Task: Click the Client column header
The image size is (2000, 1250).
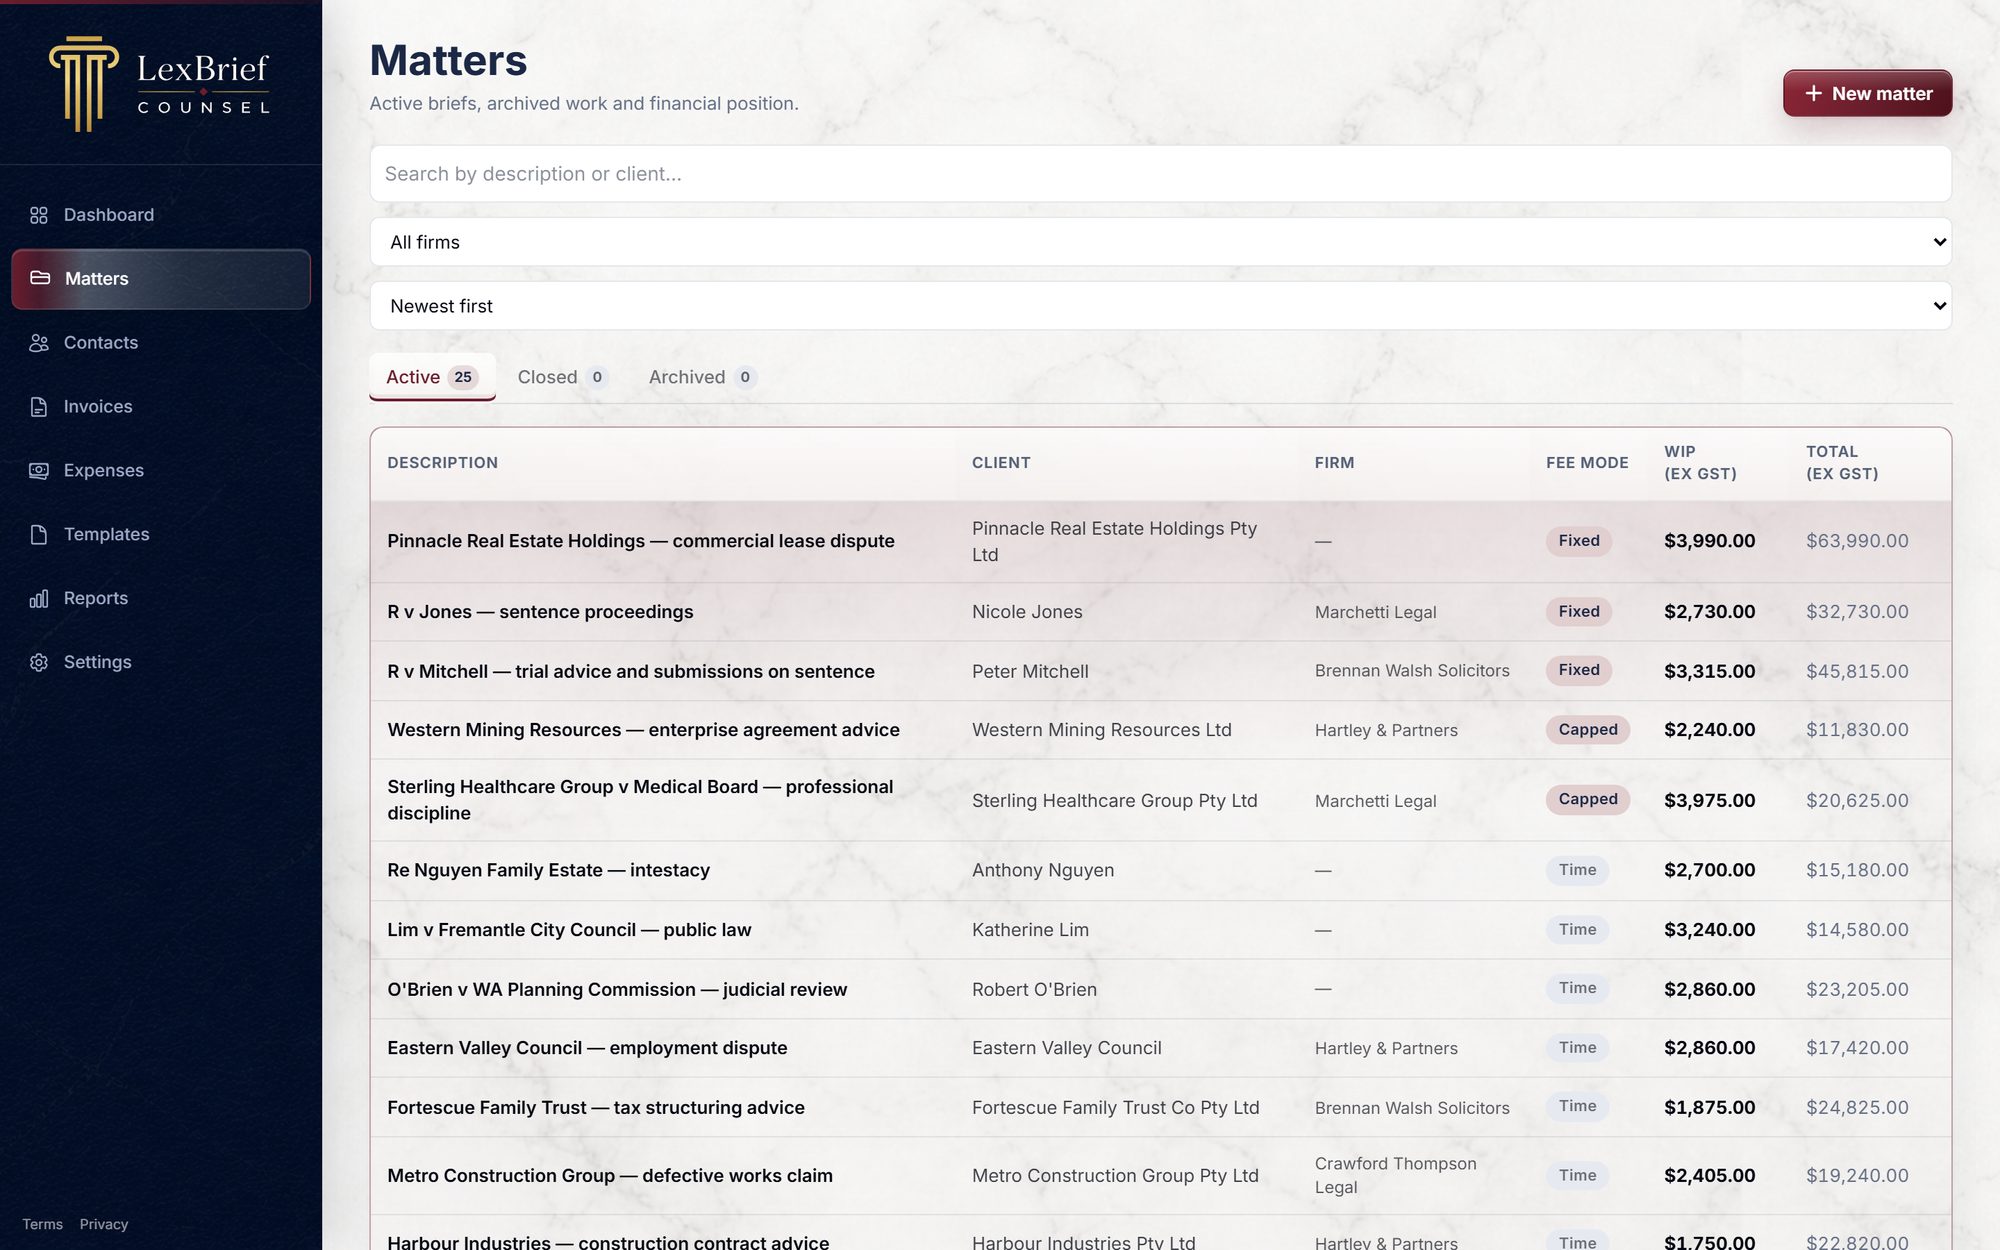Action: [x=1001, y=463]
